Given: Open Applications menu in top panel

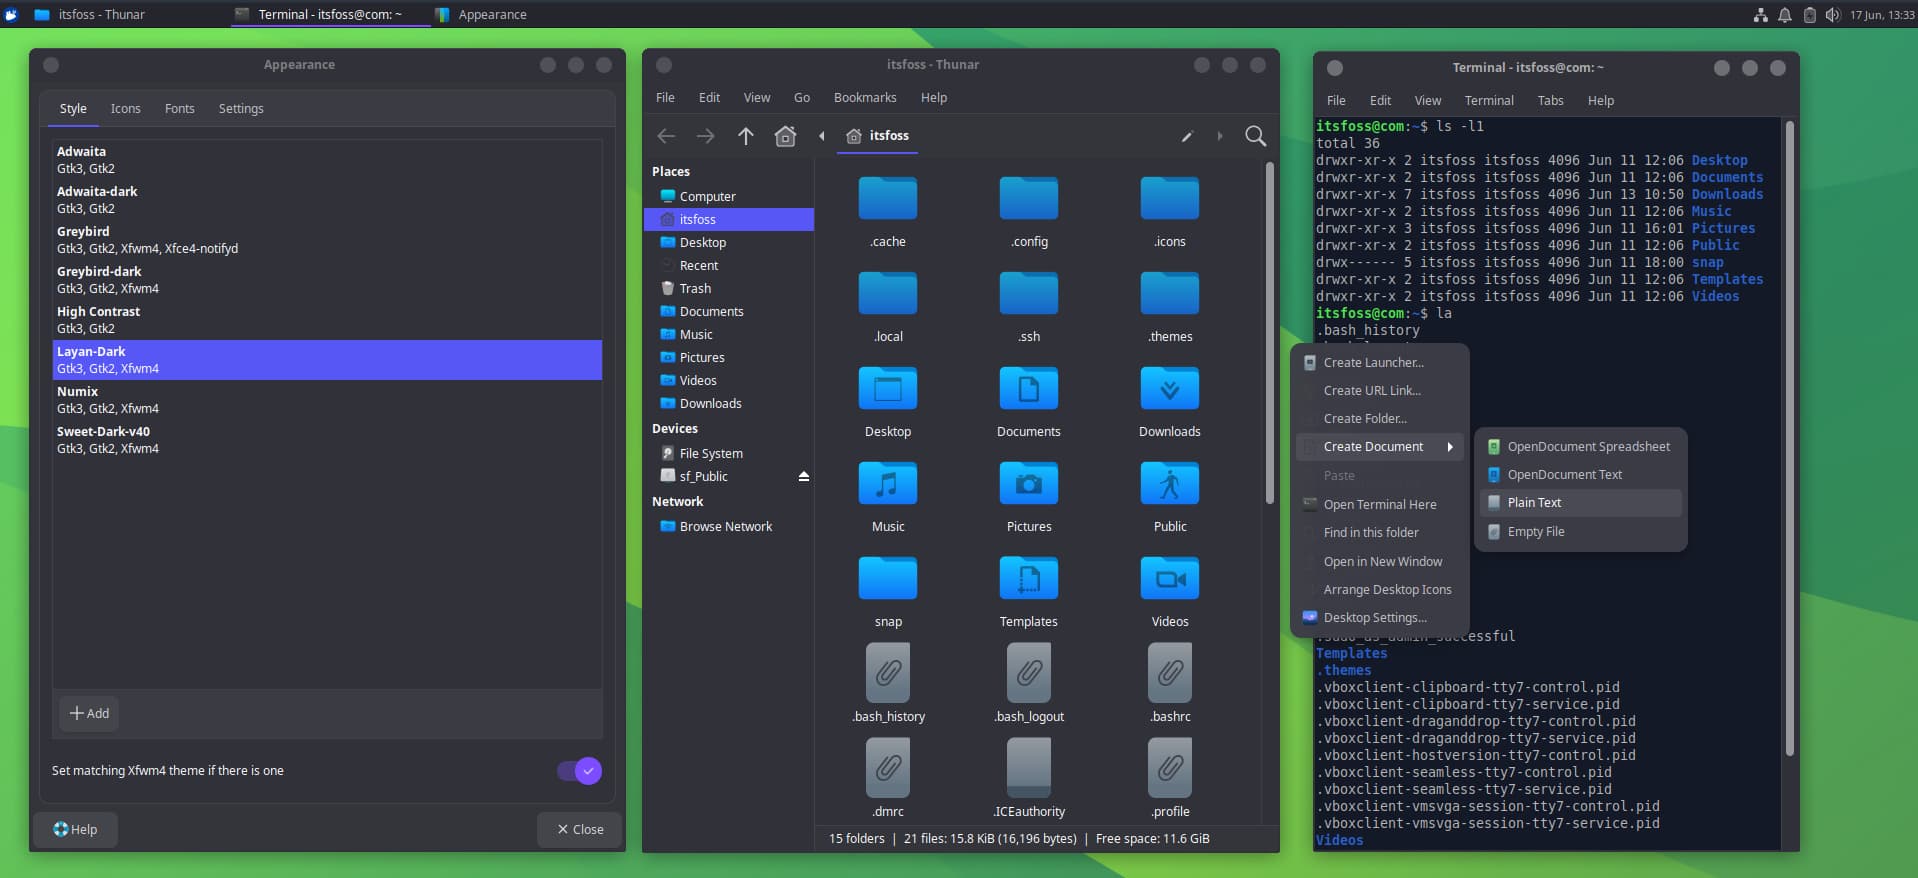Looking at the screenshot, I should [x=12, y=15].
